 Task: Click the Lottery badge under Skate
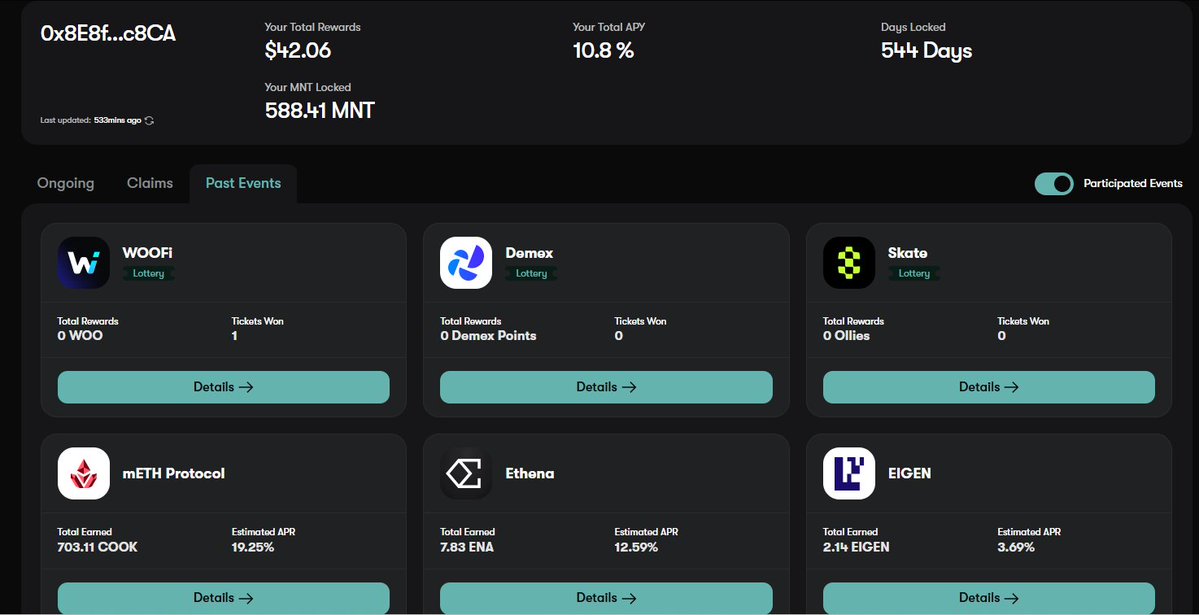click(x=914, y=273)
